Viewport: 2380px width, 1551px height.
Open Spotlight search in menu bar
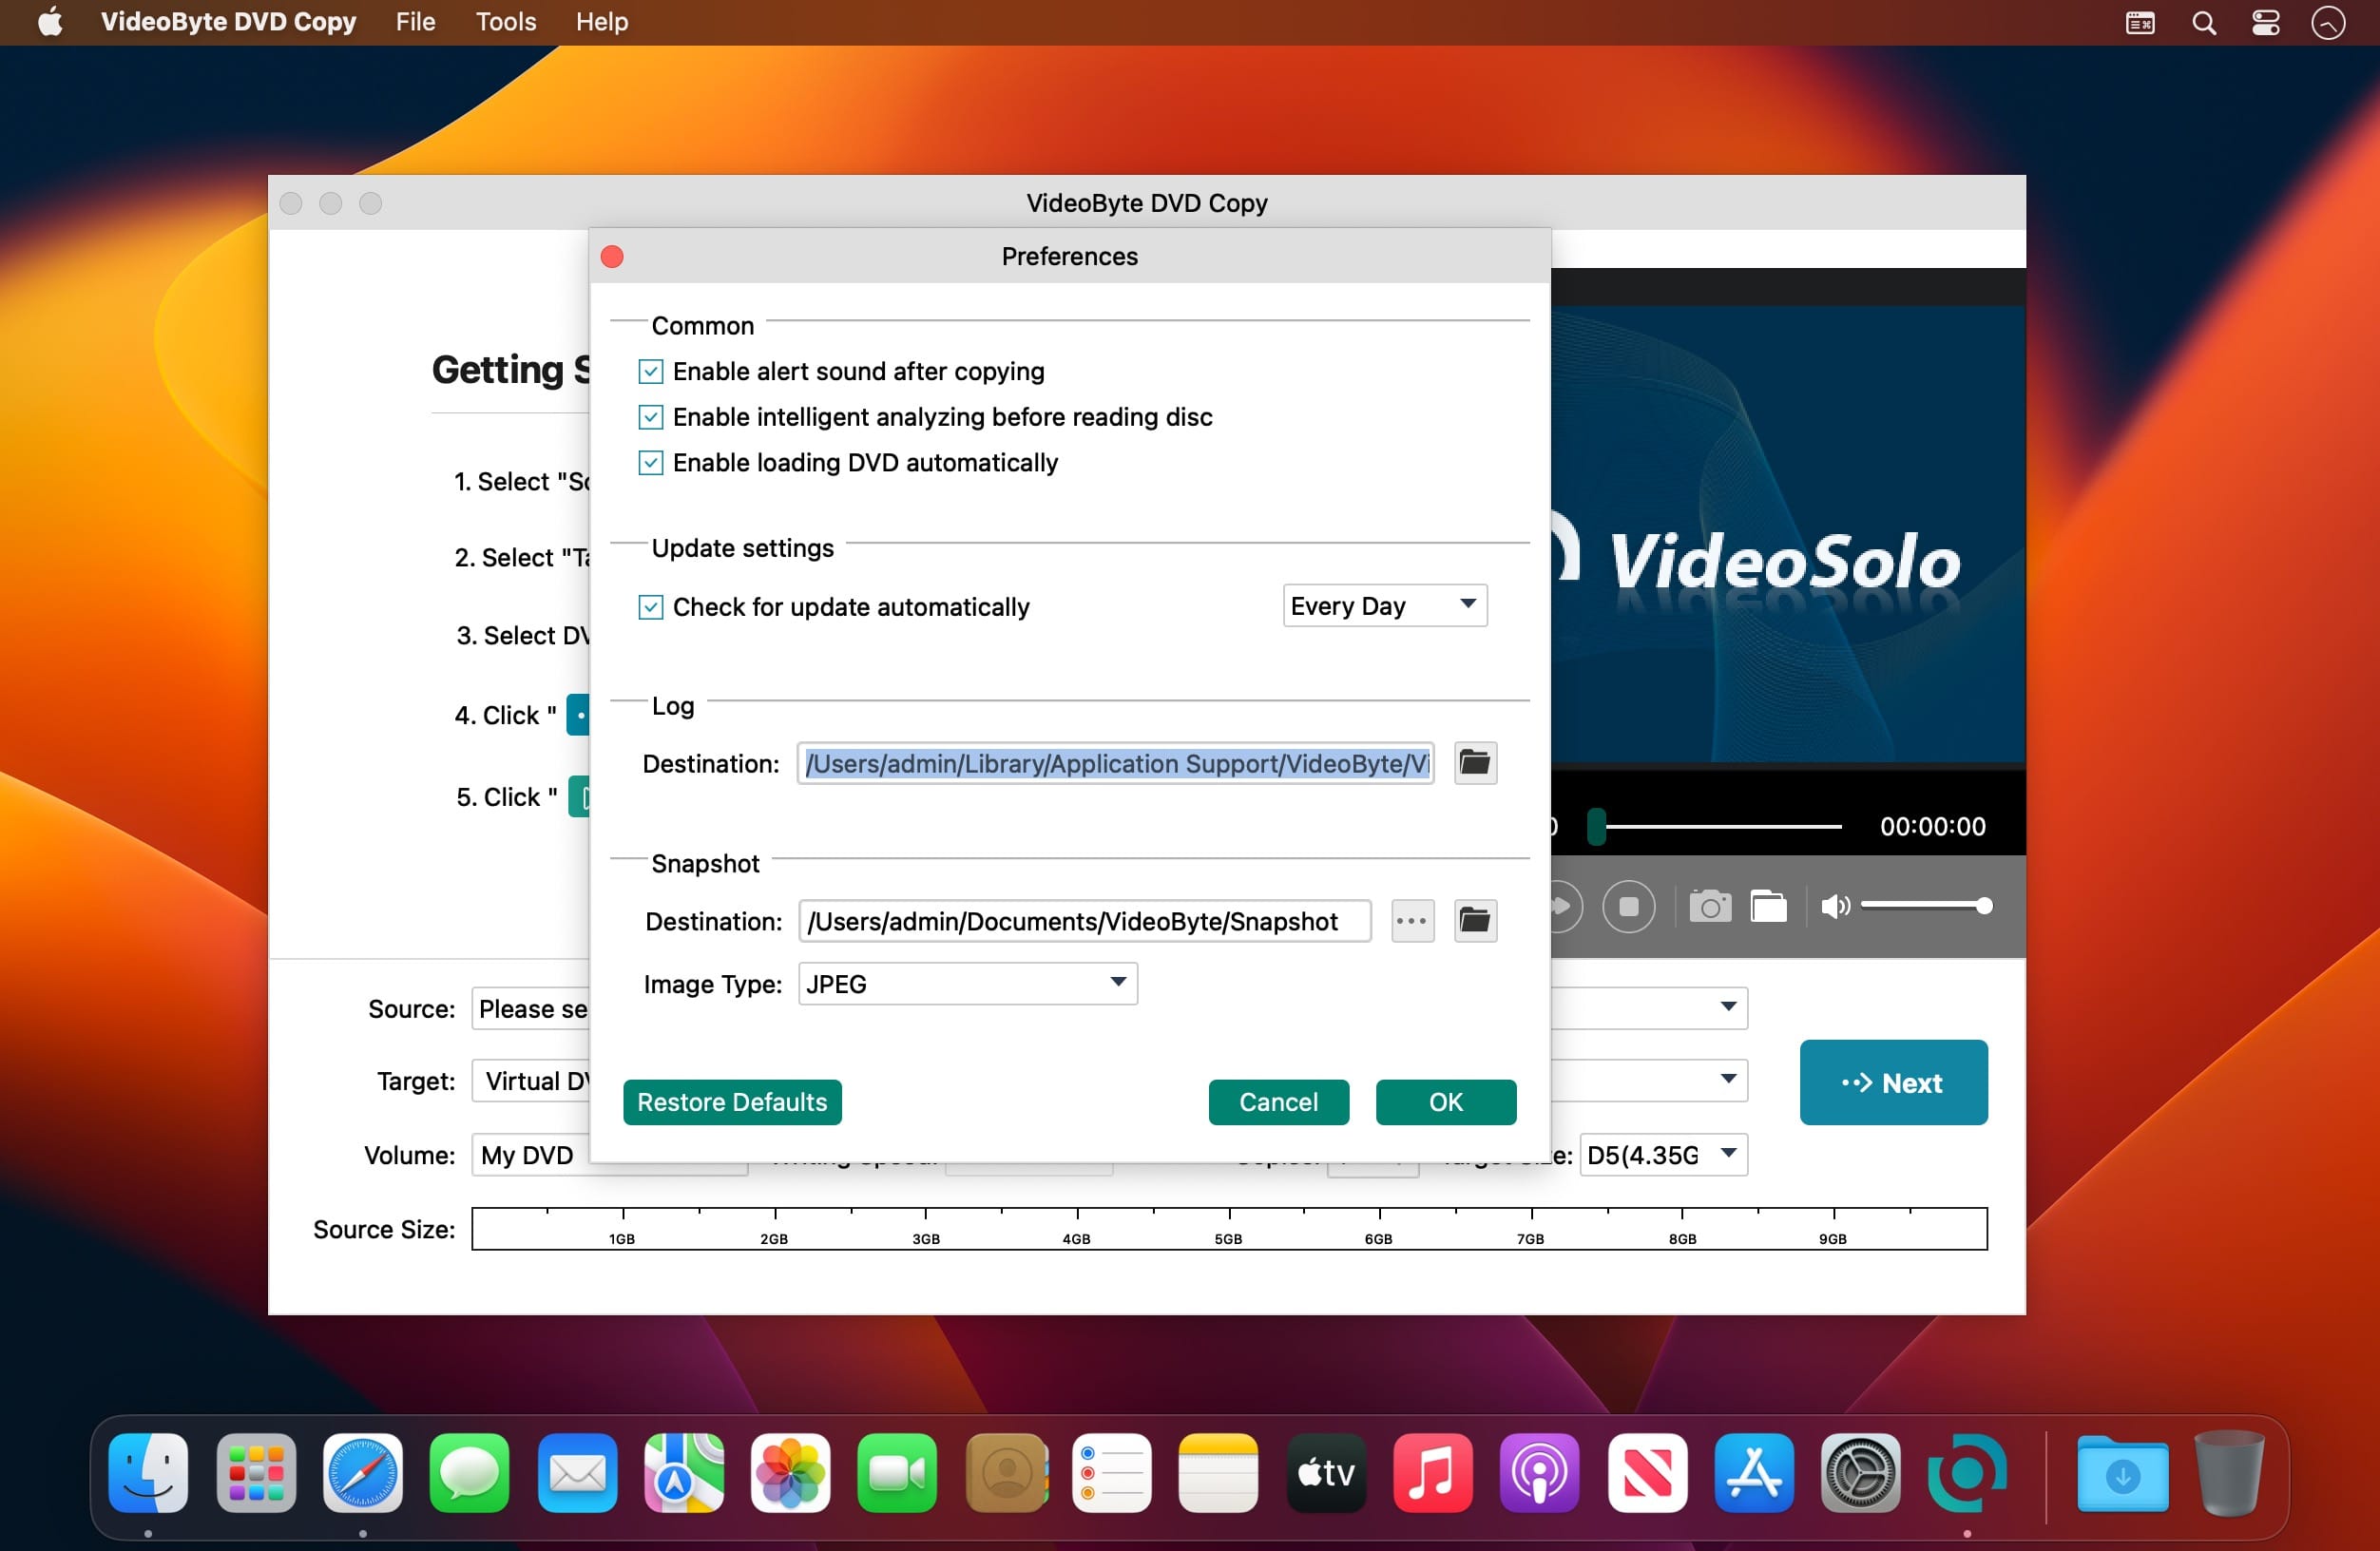tap(2204, 22)
